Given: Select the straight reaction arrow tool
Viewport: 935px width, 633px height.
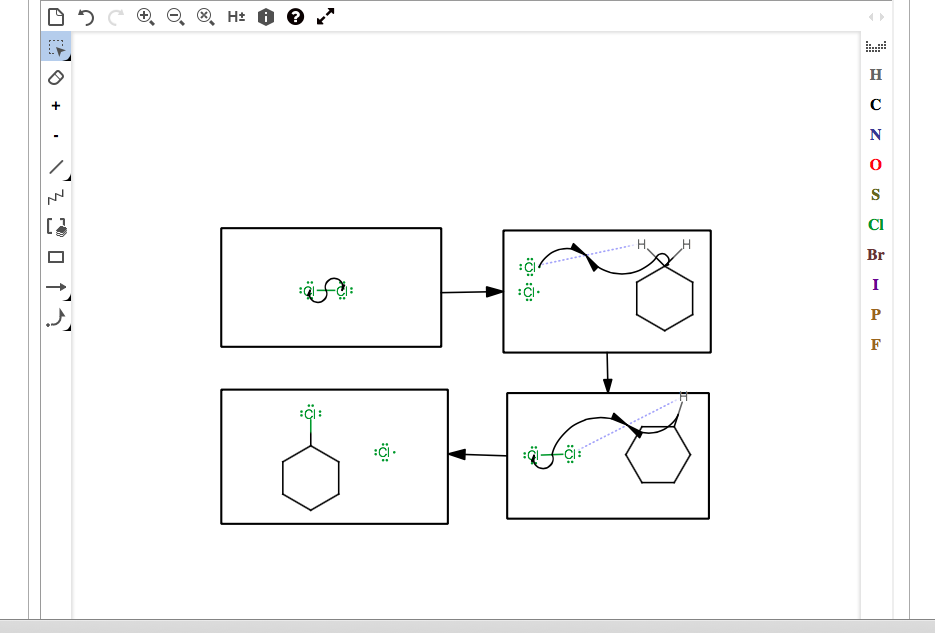Looking at the screenshot, I should [x=55, y=287].
